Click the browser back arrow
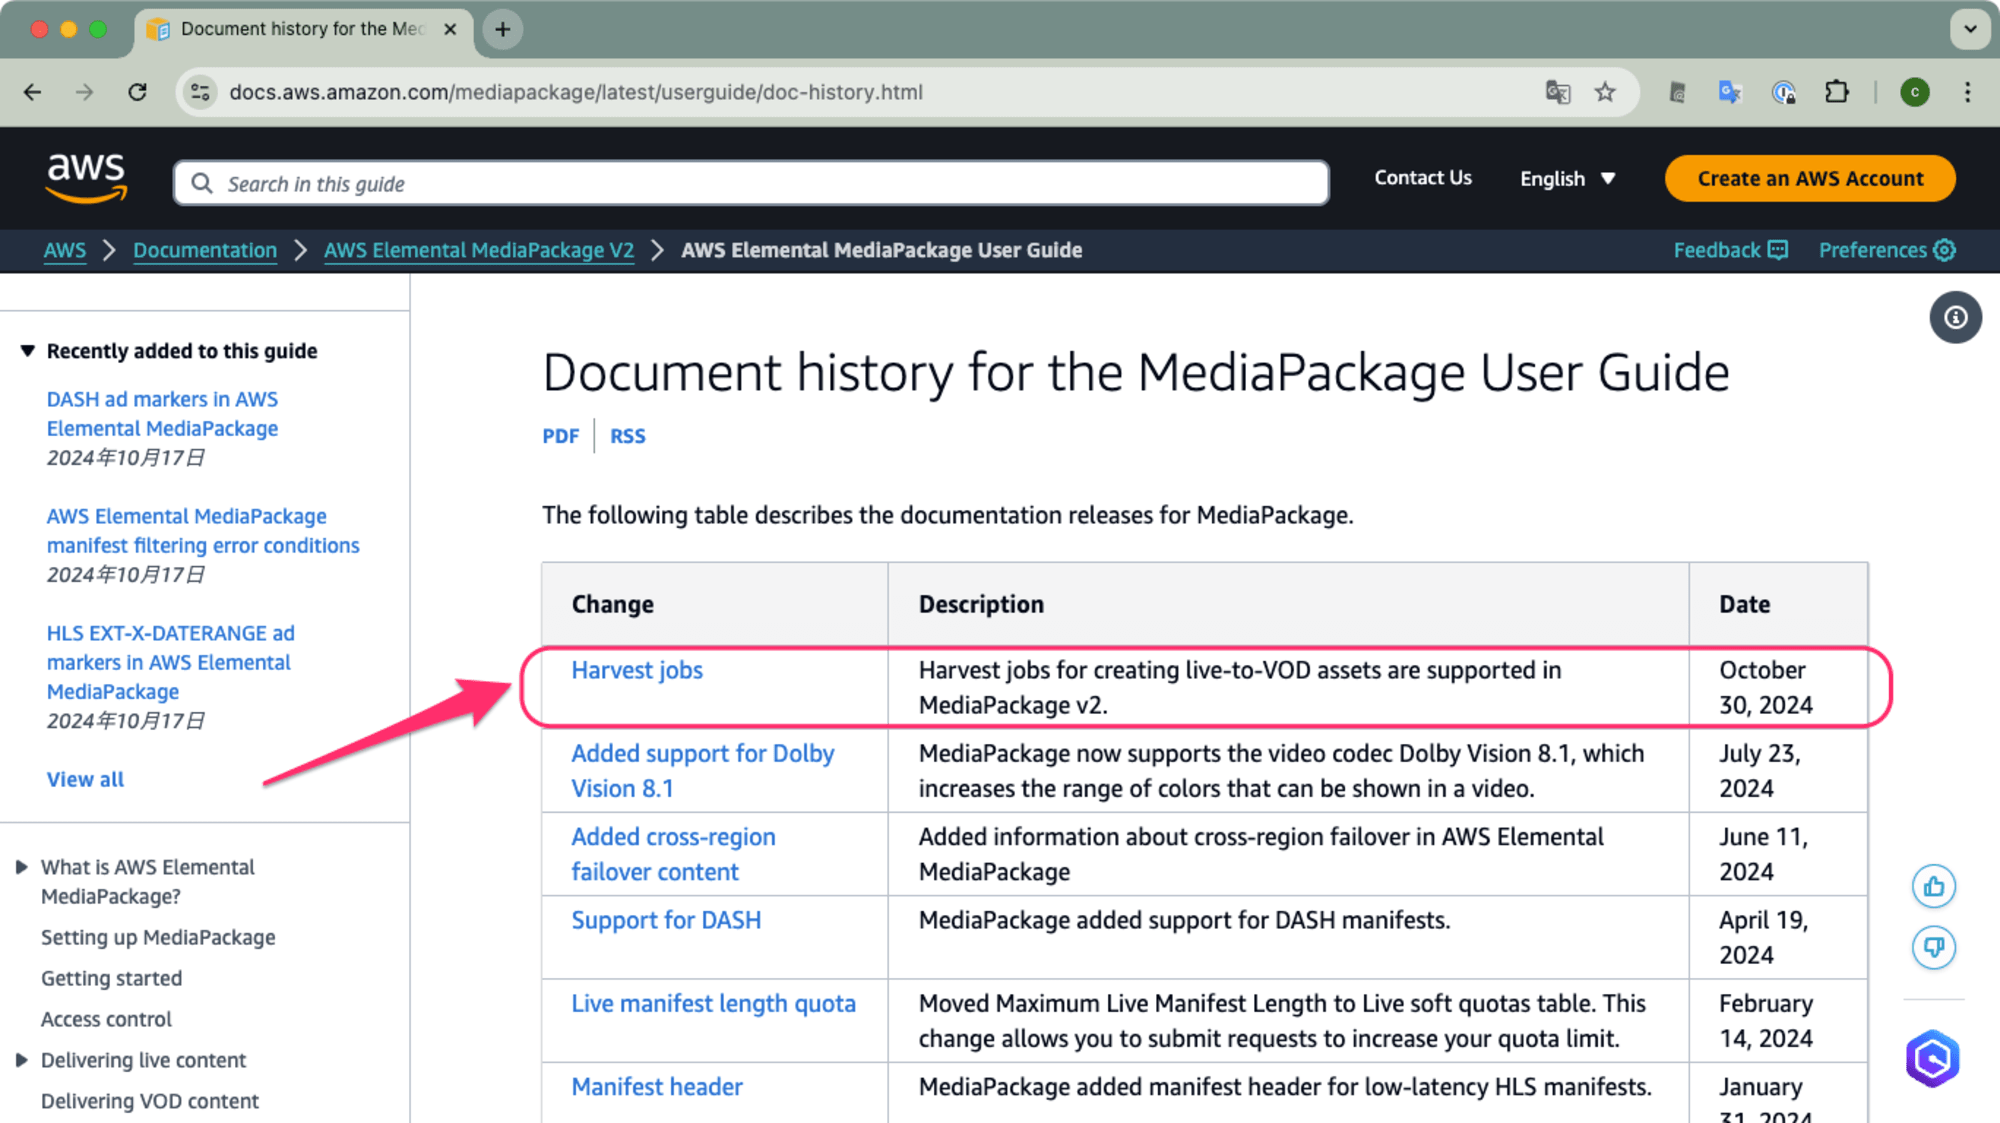Screen dimensions: 2000x1123 (x=32, y=92)
